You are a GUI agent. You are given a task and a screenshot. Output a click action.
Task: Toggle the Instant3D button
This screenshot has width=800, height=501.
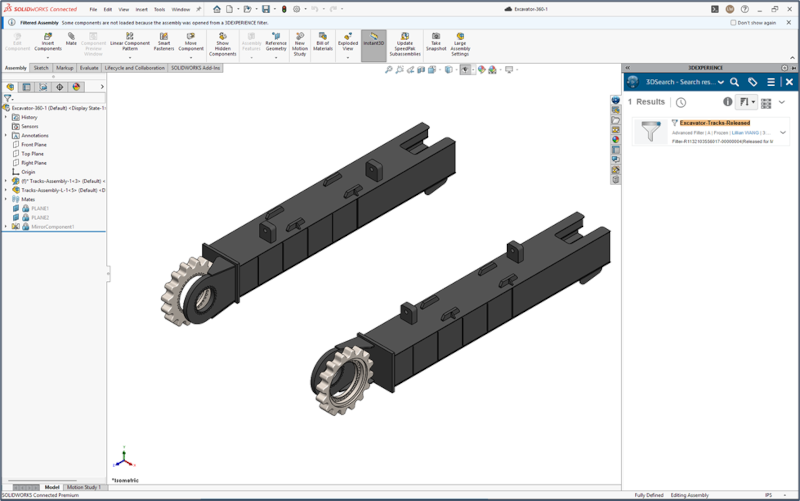[374, 41]
